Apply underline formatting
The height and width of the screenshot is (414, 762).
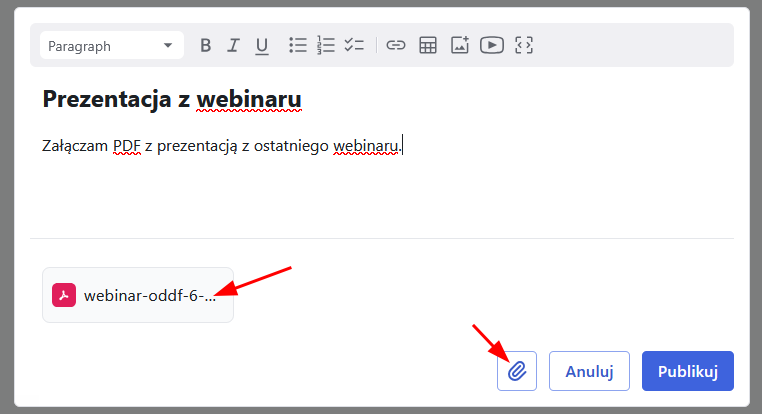click(262, 45)
